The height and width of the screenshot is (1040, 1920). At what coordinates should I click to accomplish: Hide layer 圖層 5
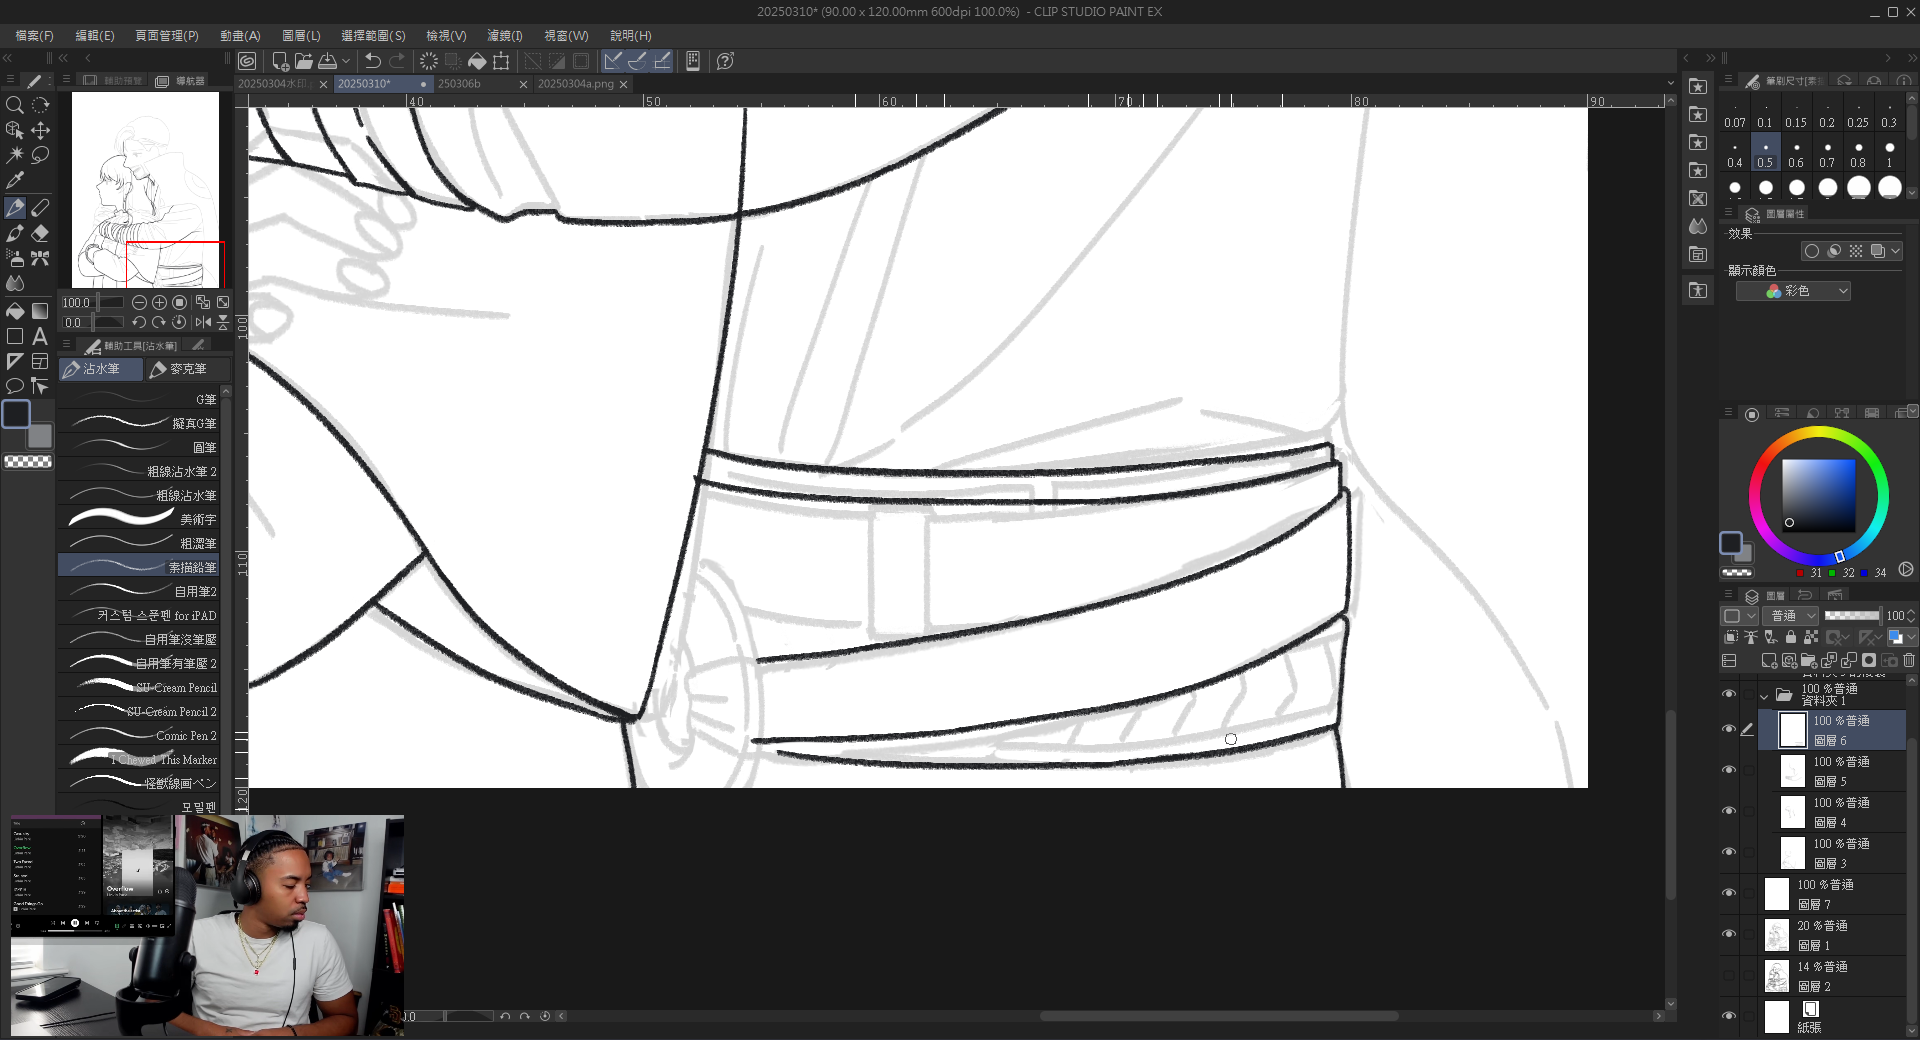1729,770
